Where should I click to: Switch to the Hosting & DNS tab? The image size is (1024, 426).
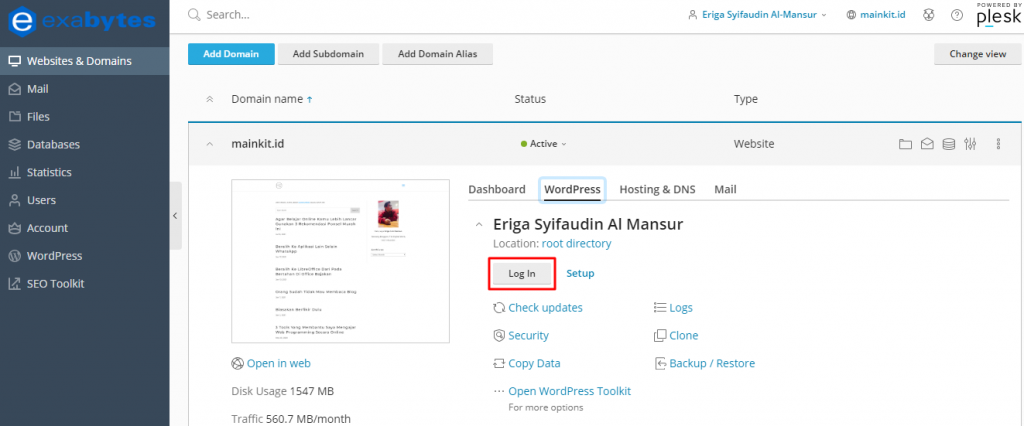[x=658, y=189]
